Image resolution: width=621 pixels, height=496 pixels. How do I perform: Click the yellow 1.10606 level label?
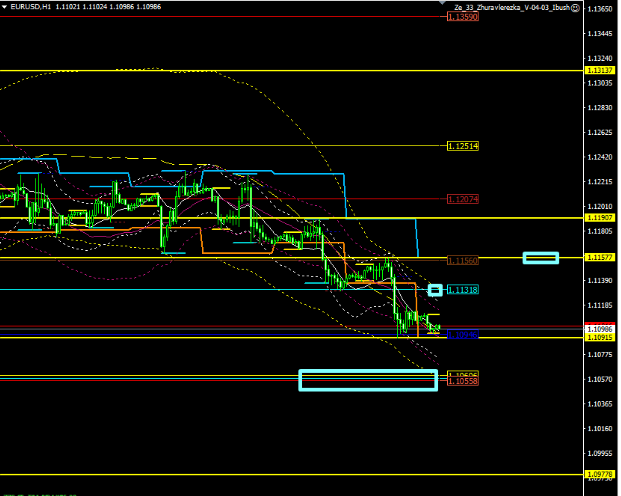(462, 374)
